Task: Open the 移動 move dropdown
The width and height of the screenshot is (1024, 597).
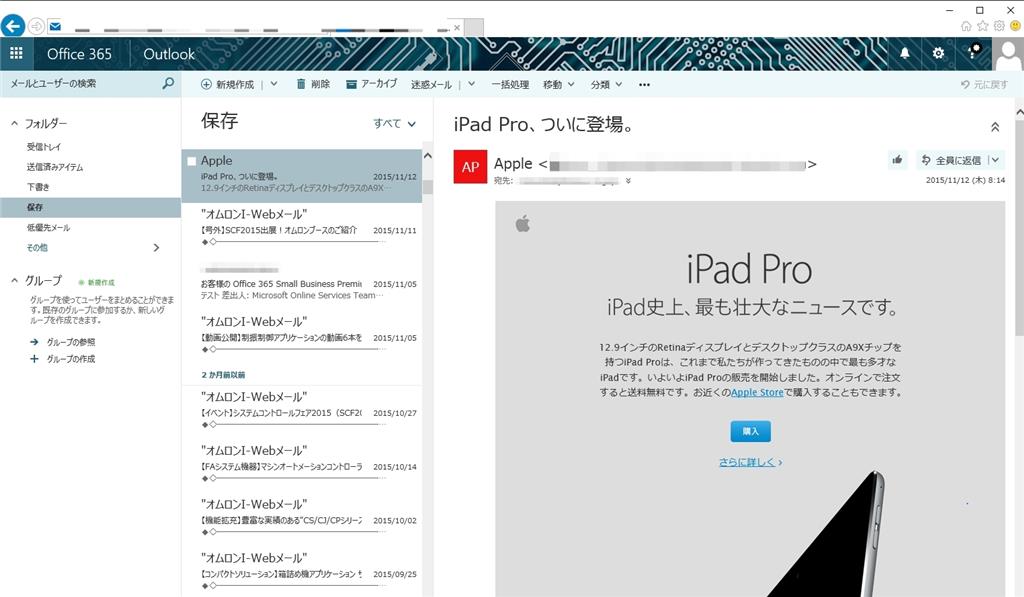Action: [558, 84]
